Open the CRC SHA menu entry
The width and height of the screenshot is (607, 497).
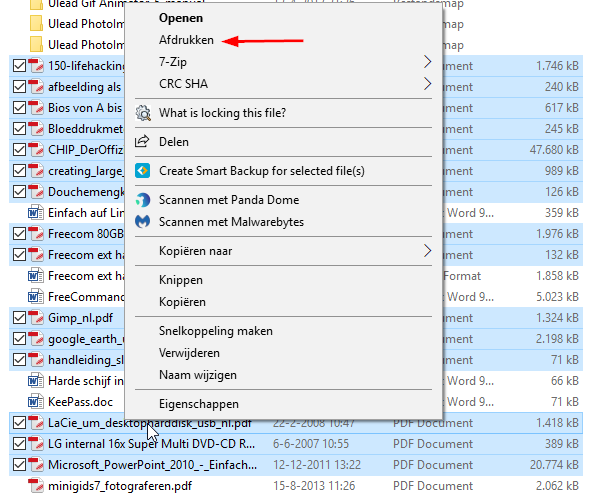[183, 84]
